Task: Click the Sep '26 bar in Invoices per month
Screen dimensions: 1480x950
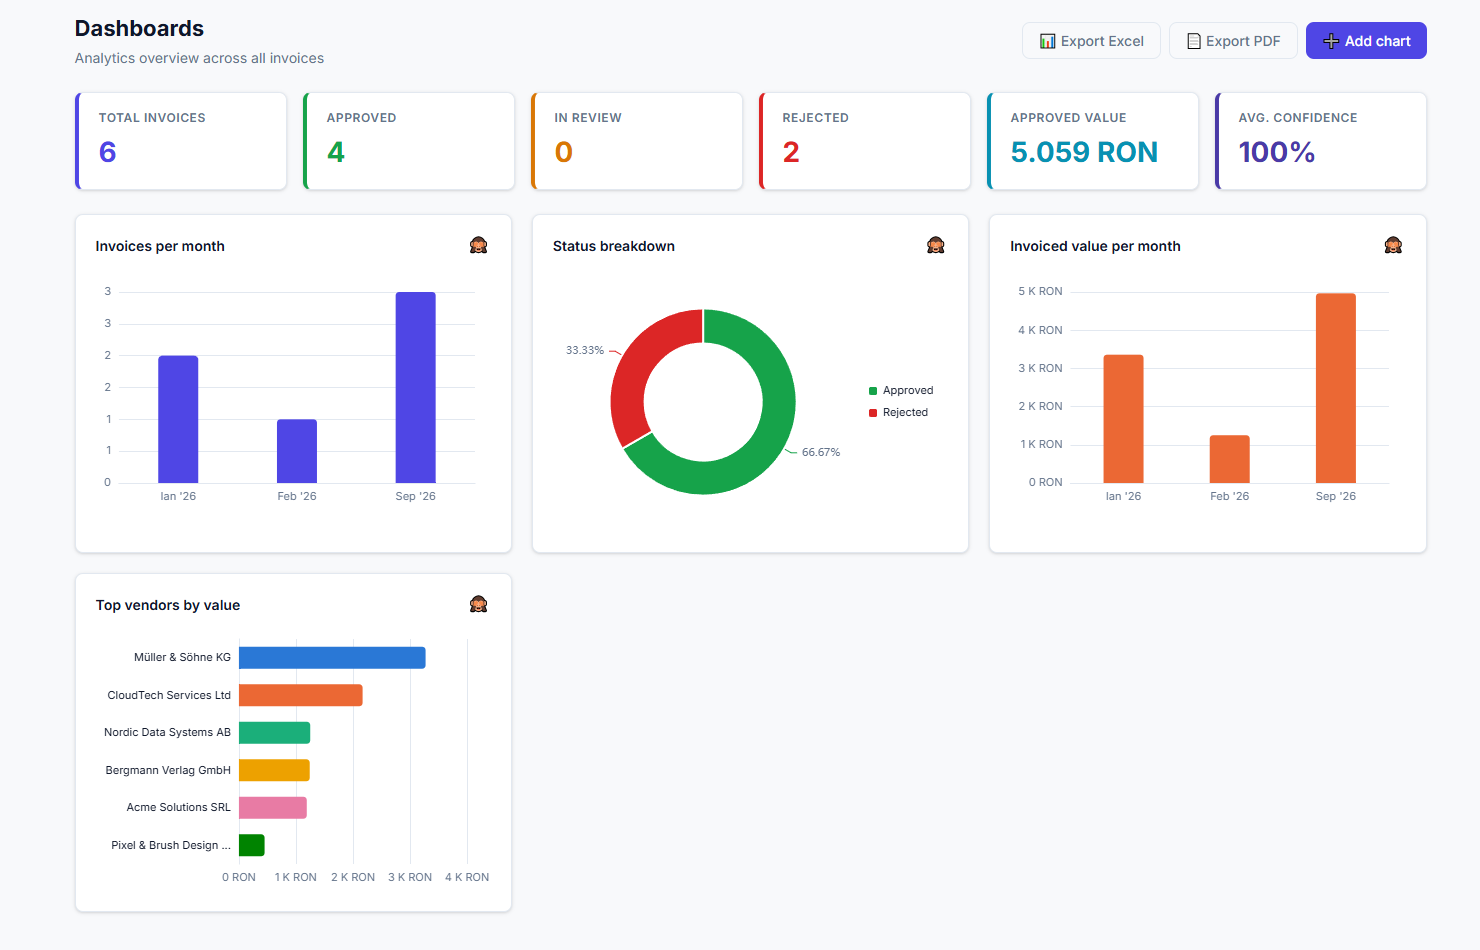Action: pyautogui.click(x=415, y=388)
